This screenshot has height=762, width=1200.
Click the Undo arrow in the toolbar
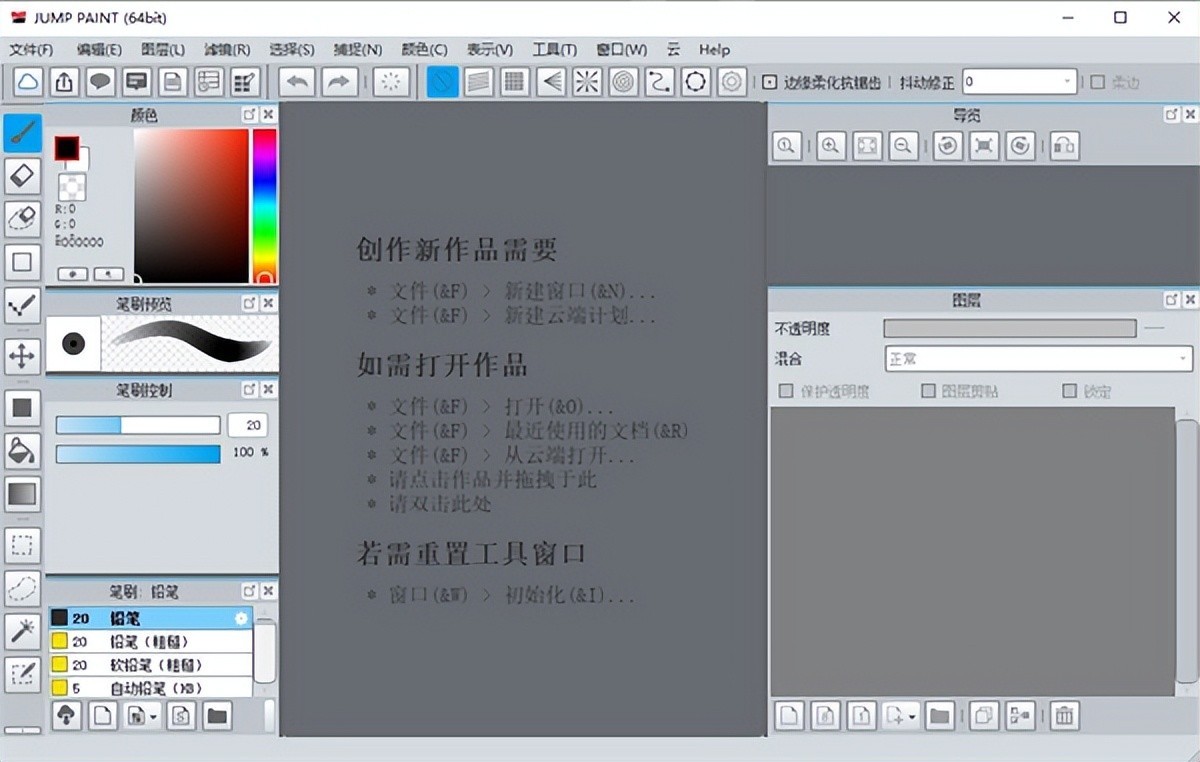point(297,81)
